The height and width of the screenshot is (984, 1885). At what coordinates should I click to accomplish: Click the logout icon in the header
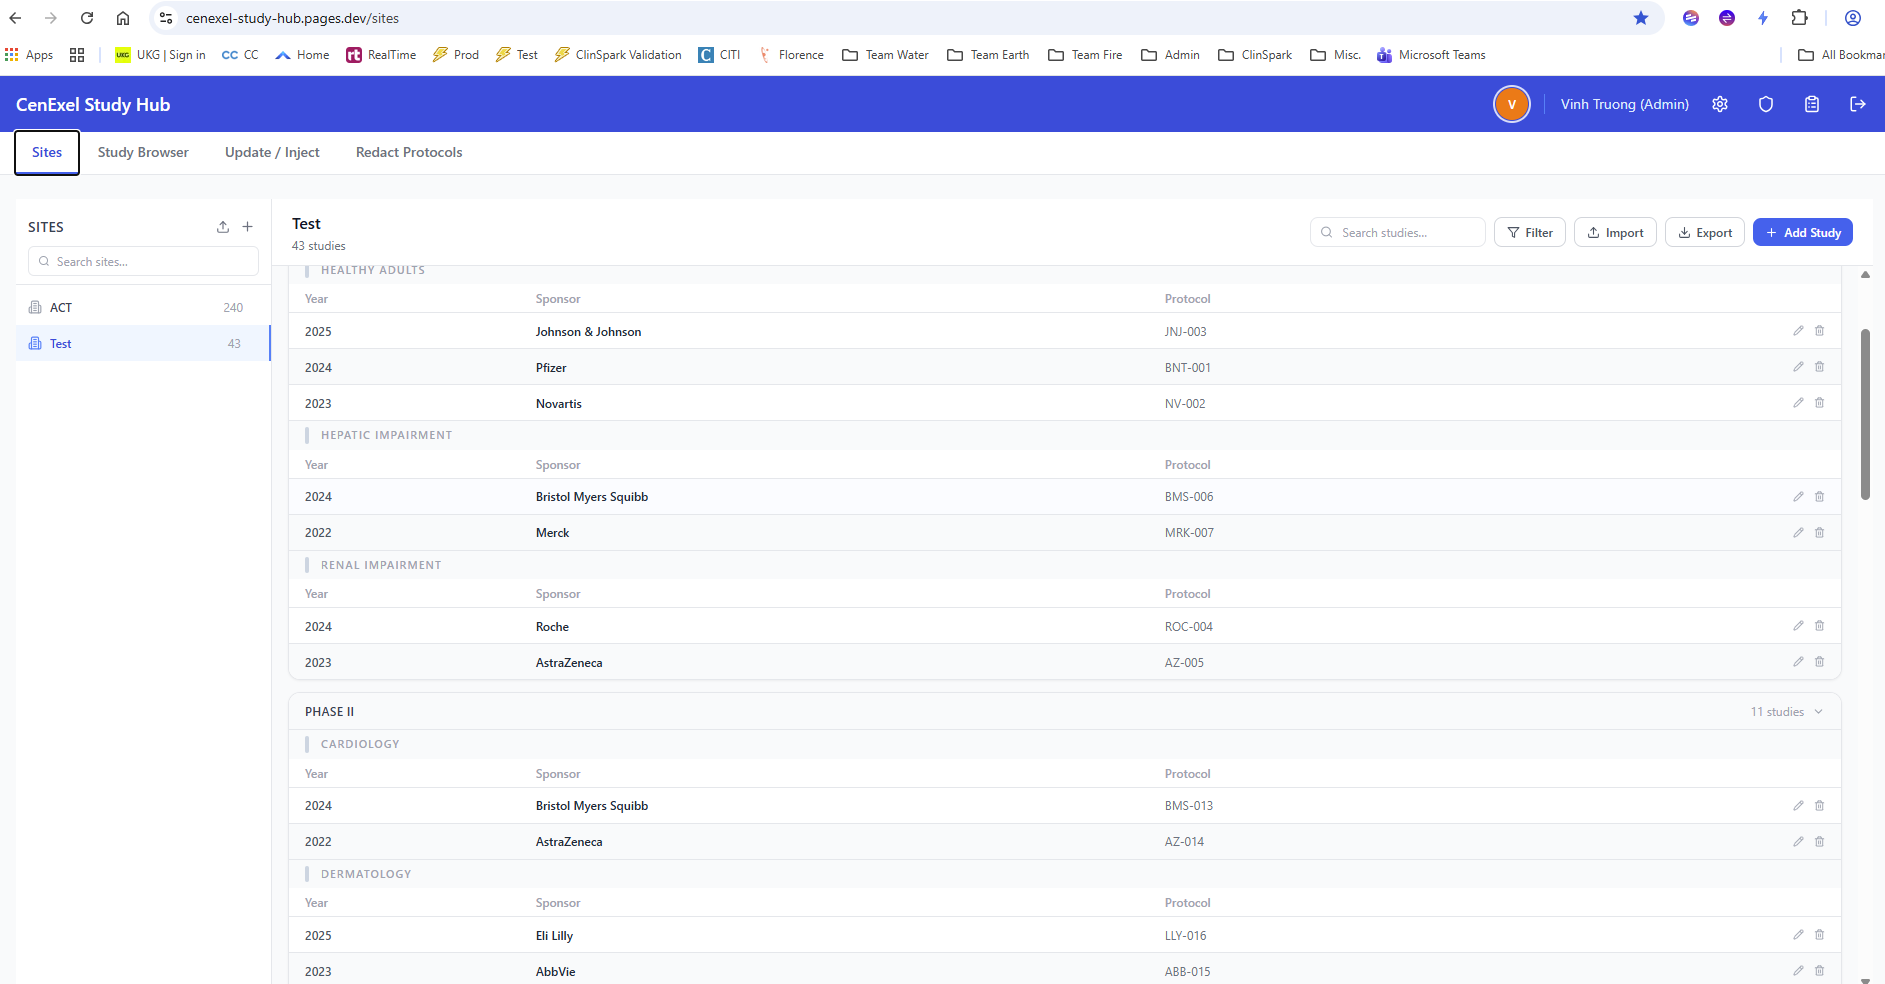[1858, 104]
